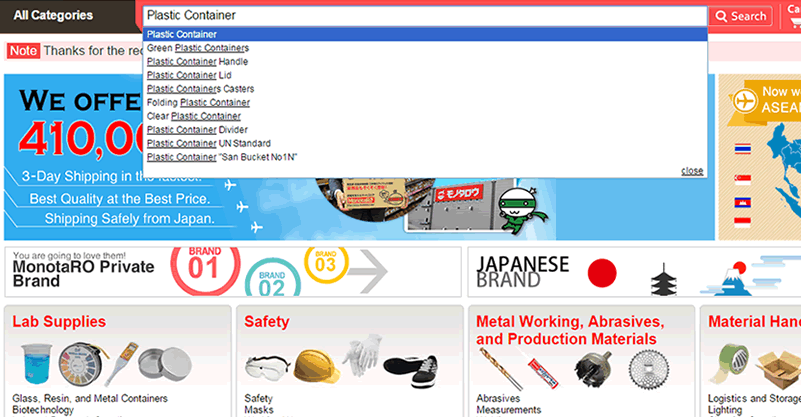Image resolution: width=801 pixels, height=417 pixels.
Task: Click the cardboard box image
Action: coord(779,370)
